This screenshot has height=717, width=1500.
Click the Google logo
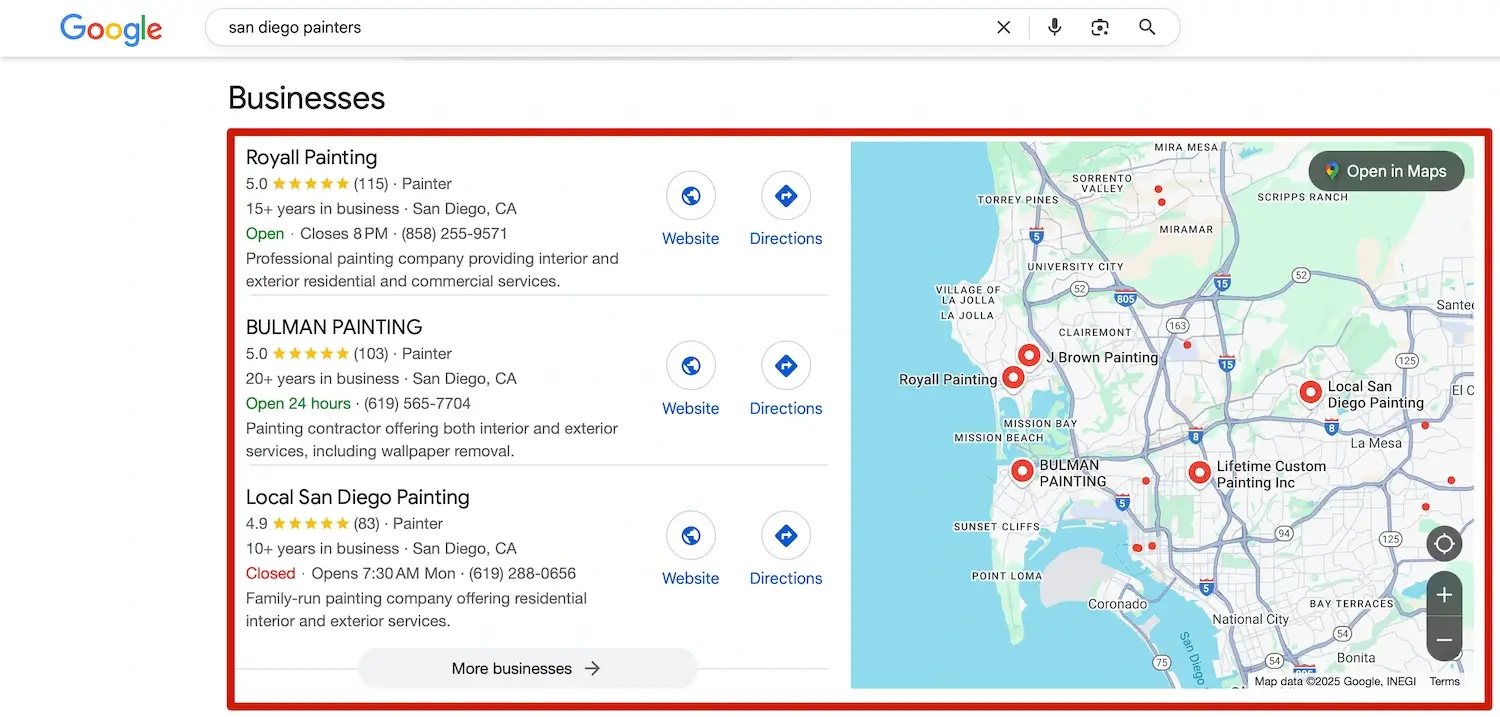coord(111,29)
